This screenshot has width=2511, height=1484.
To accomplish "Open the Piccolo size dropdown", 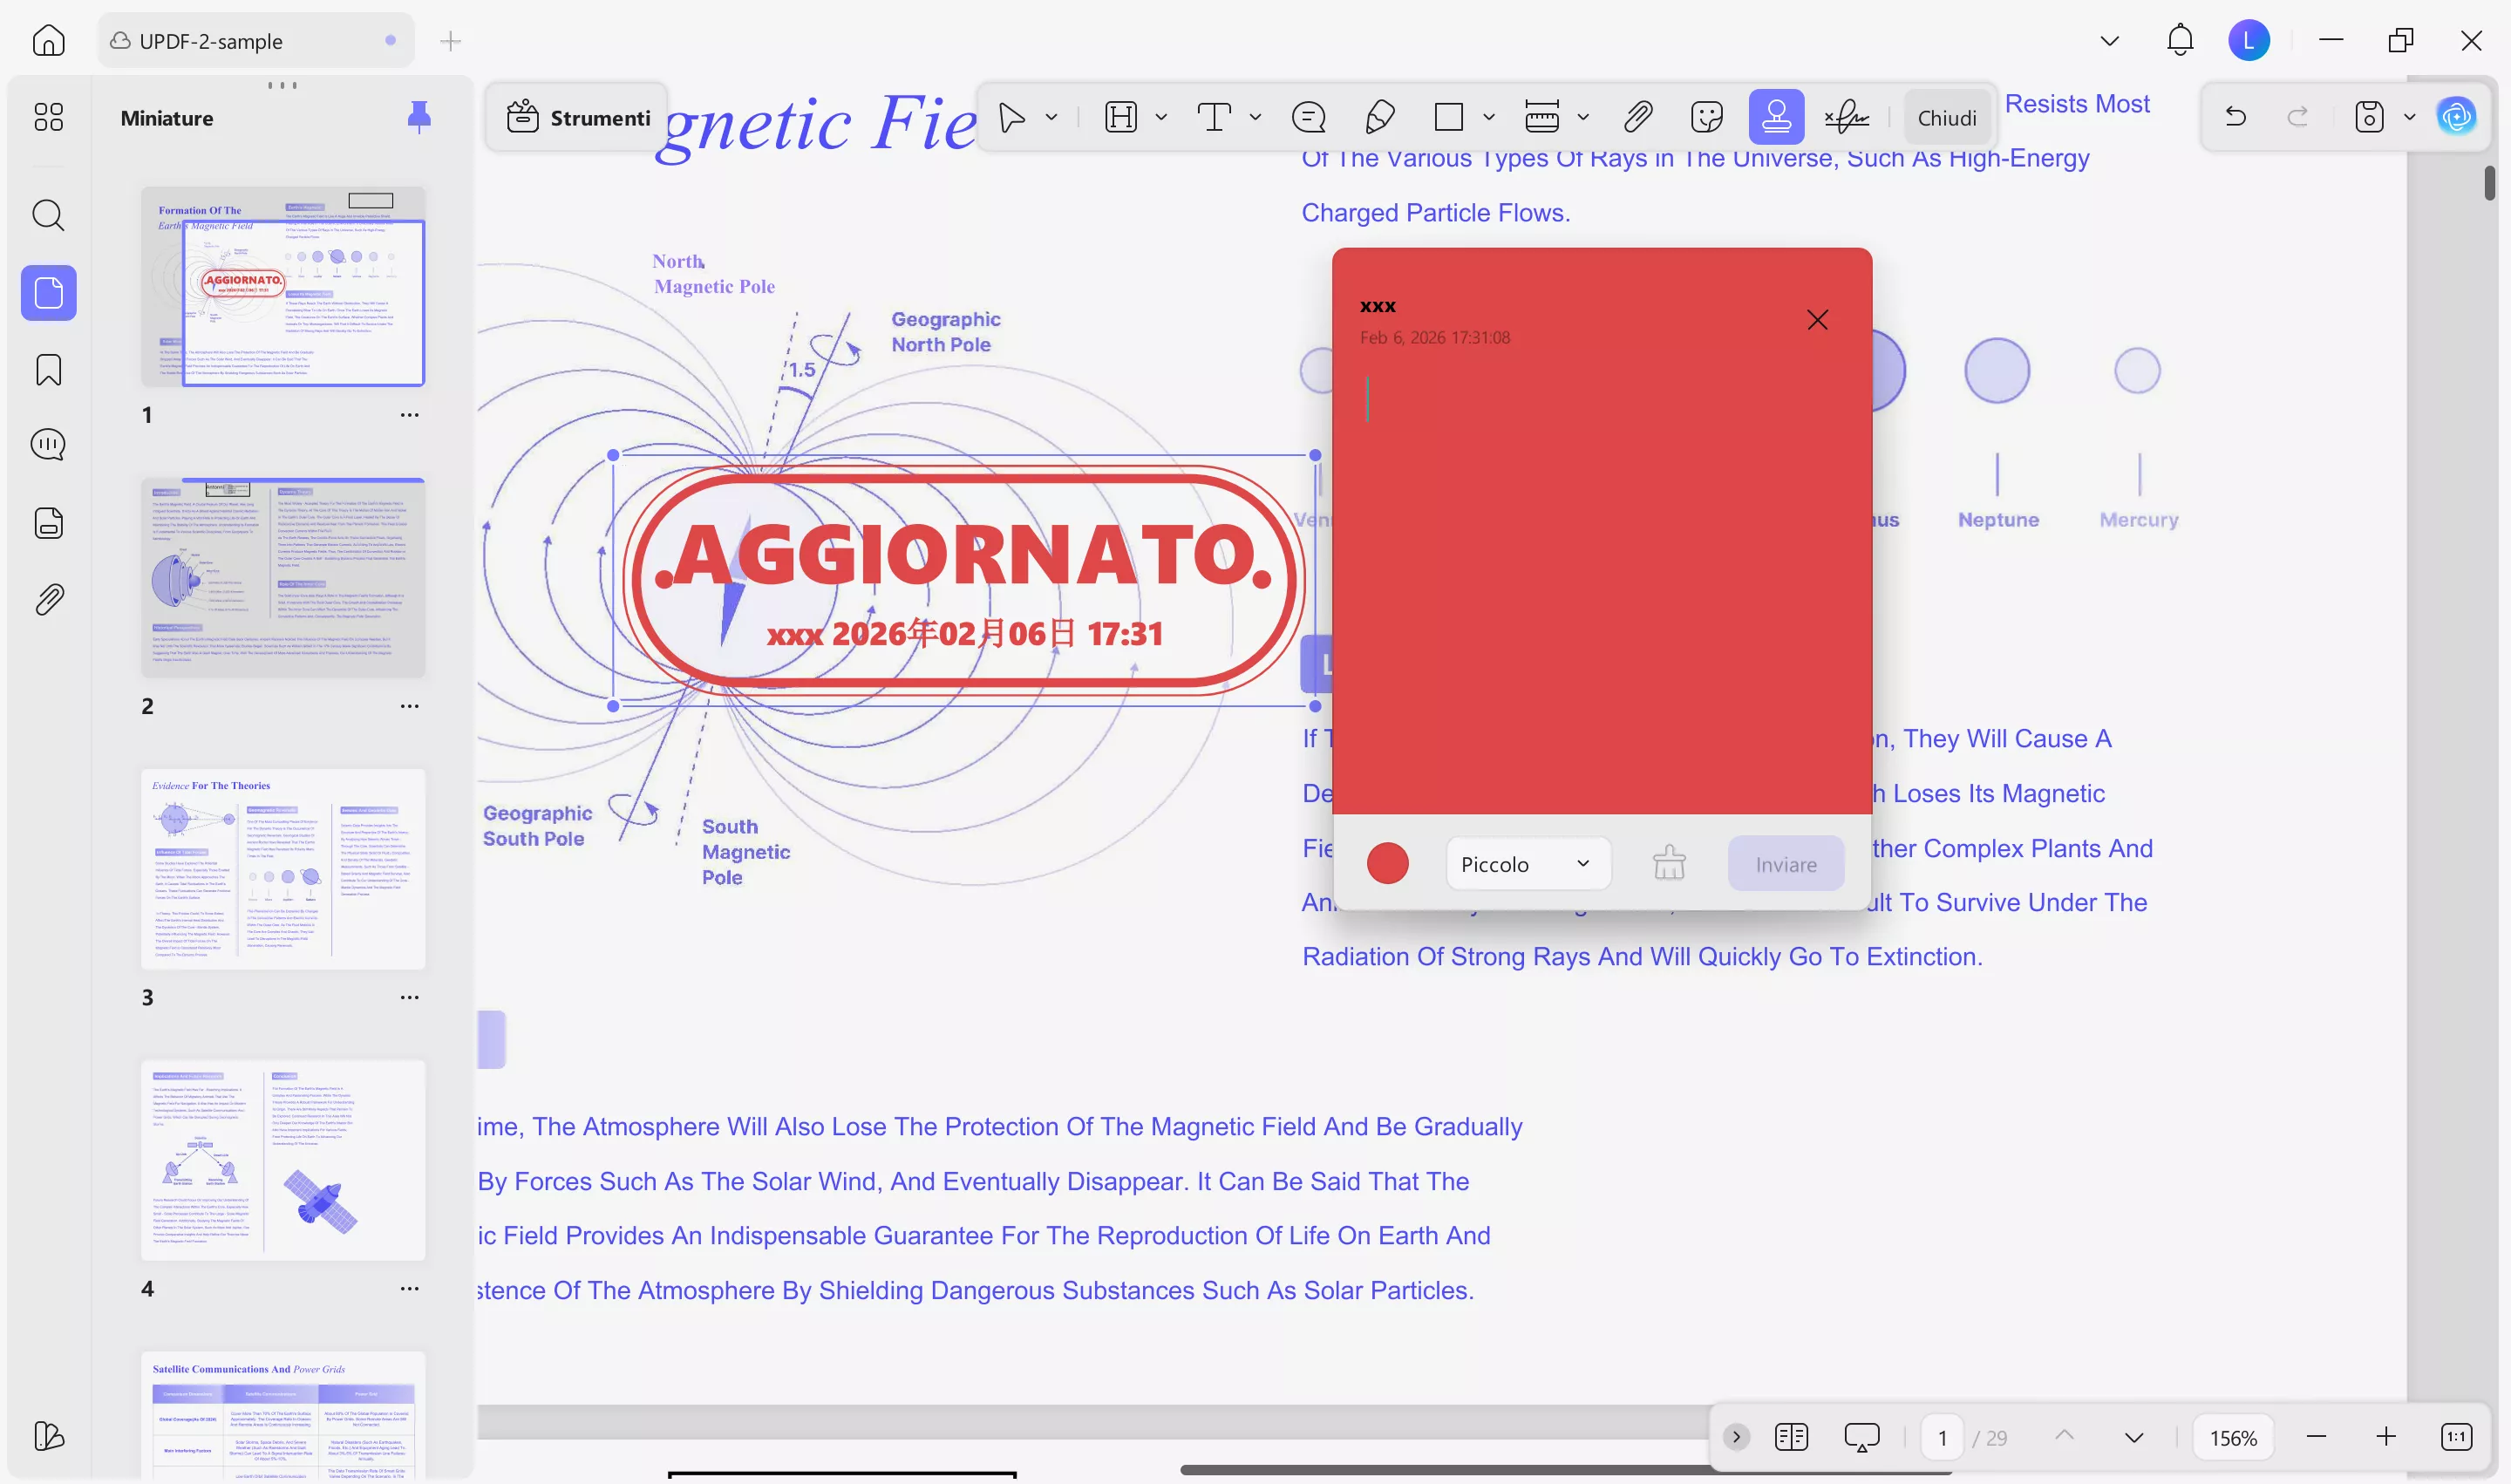I will [x=1527, y=863].
